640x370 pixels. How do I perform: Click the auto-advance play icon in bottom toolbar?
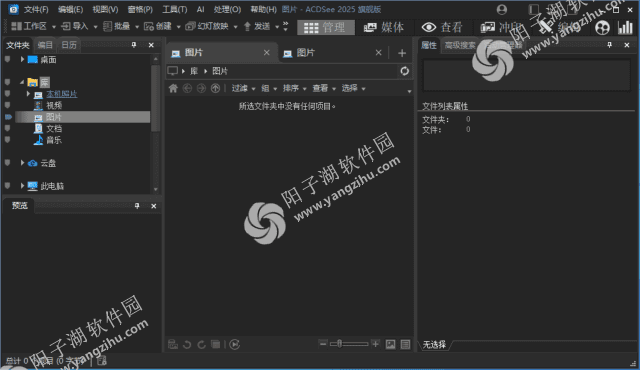pyautogui.click(x=235, y=344)
